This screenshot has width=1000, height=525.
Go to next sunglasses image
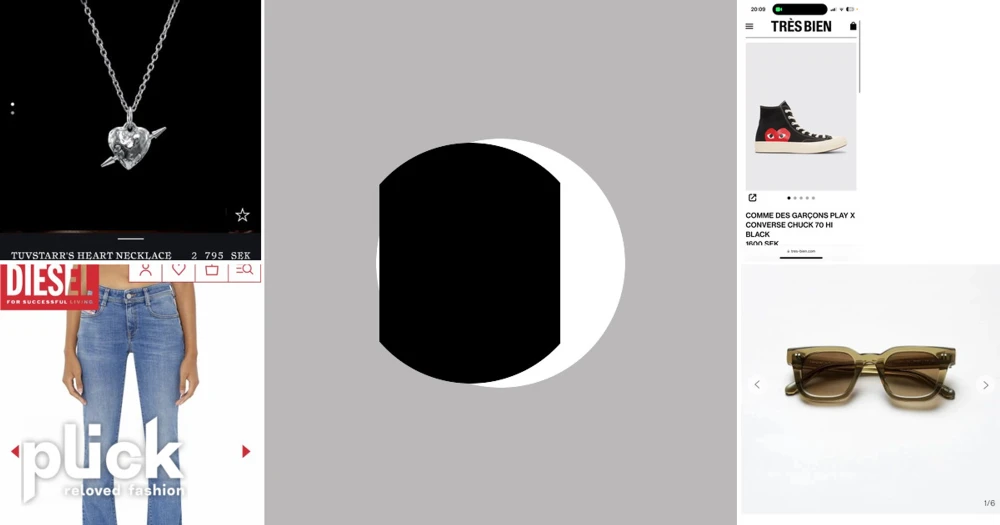click(985, 385)
